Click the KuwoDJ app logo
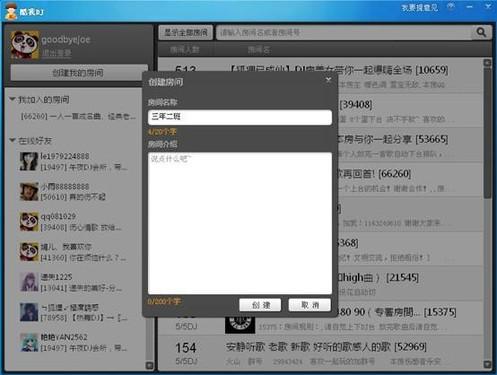 (11, 11)
